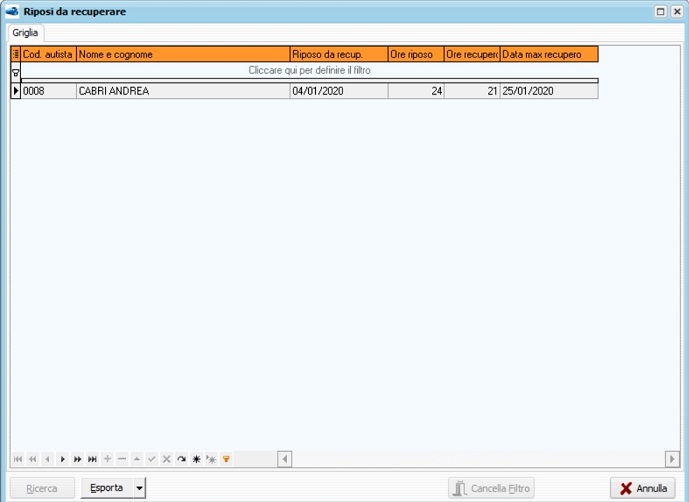Sort by Data max recupero column header
This screenshot has height=502, width=689.
(x=549, y=54)
